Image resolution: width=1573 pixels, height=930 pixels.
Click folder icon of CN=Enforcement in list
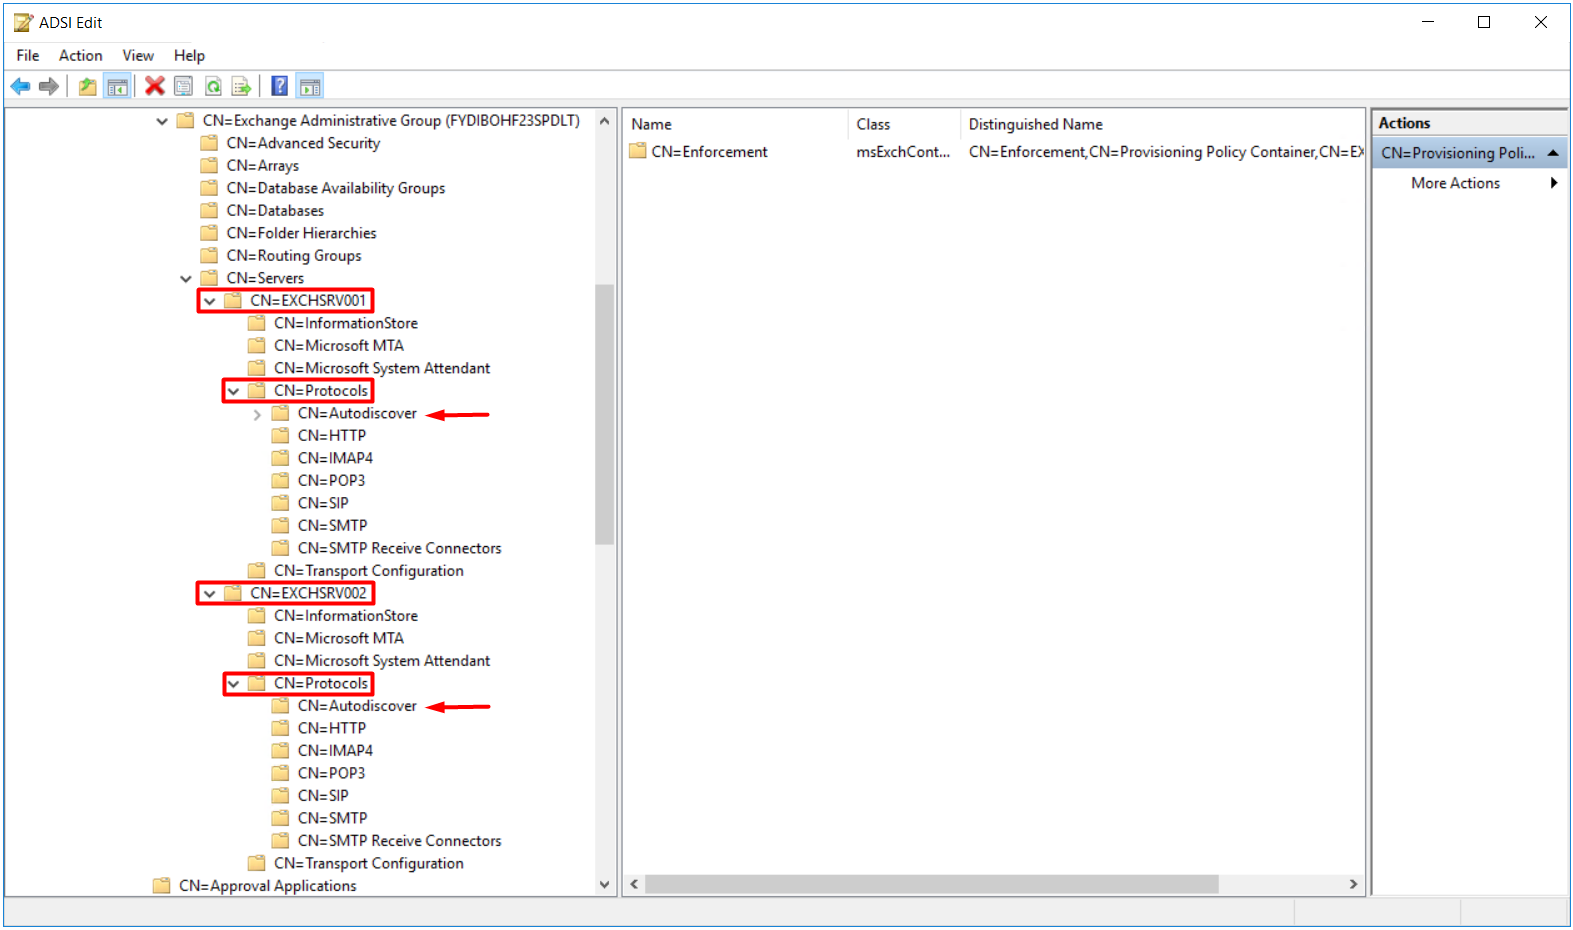click(638, 151)
